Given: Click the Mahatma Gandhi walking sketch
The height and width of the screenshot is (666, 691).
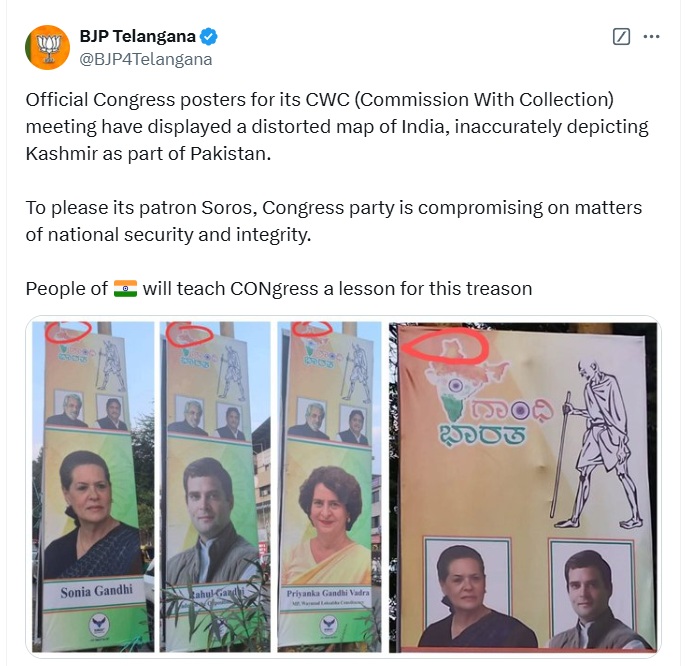Looking at the screenshot, I should [x=596, y=444].
